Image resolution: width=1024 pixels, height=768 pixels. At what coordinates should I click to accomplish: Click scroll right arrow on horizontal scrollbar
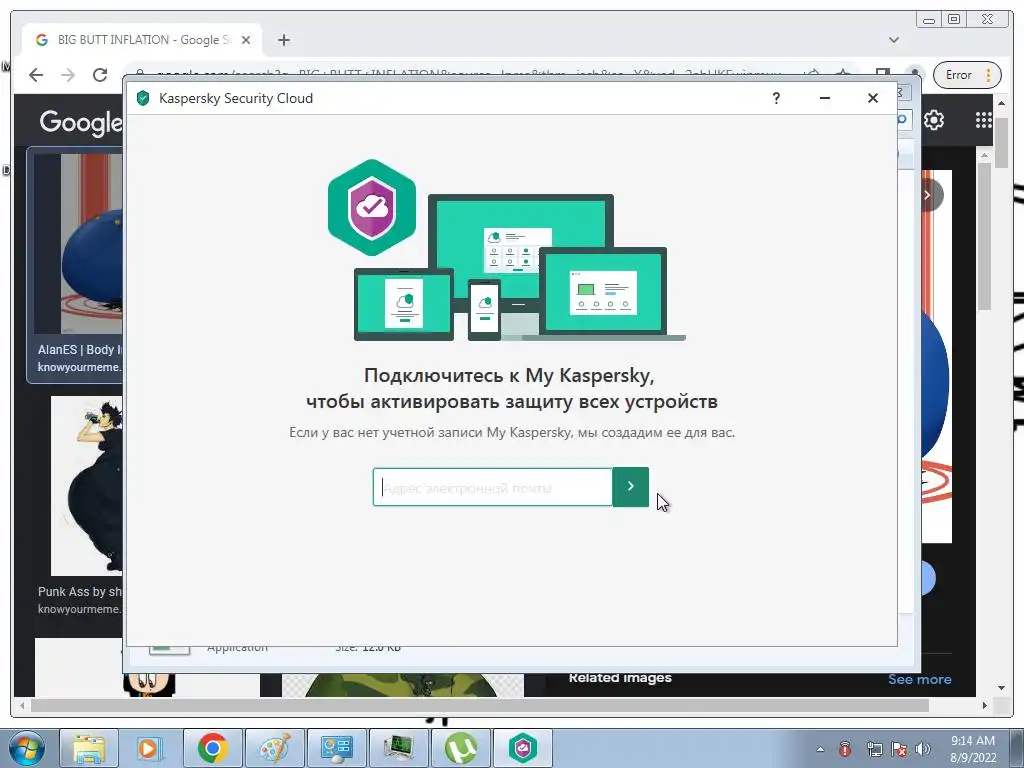click(x=984, y=705)
